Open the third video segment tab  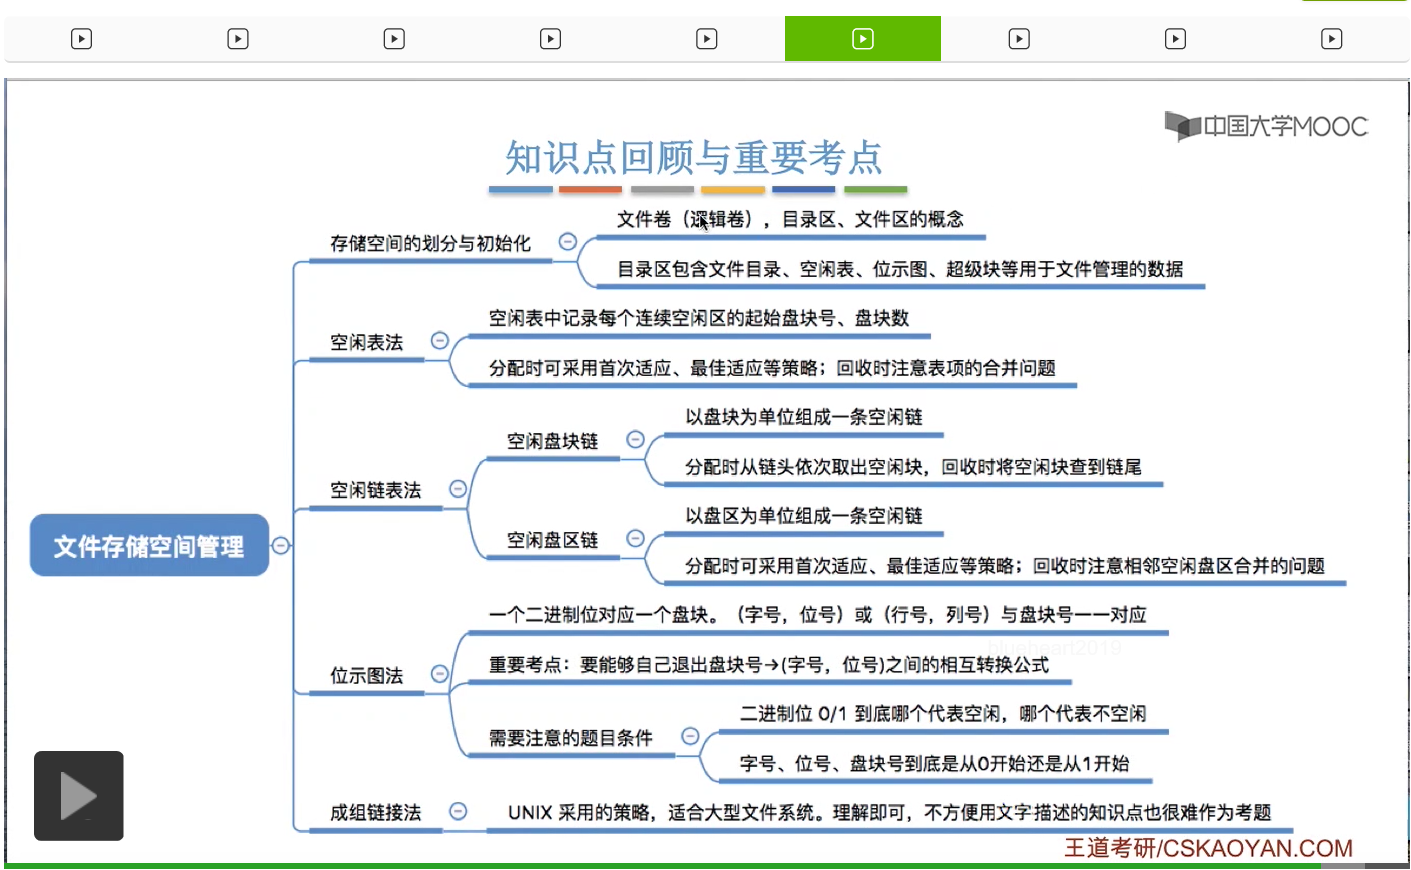tap(394, 39)
